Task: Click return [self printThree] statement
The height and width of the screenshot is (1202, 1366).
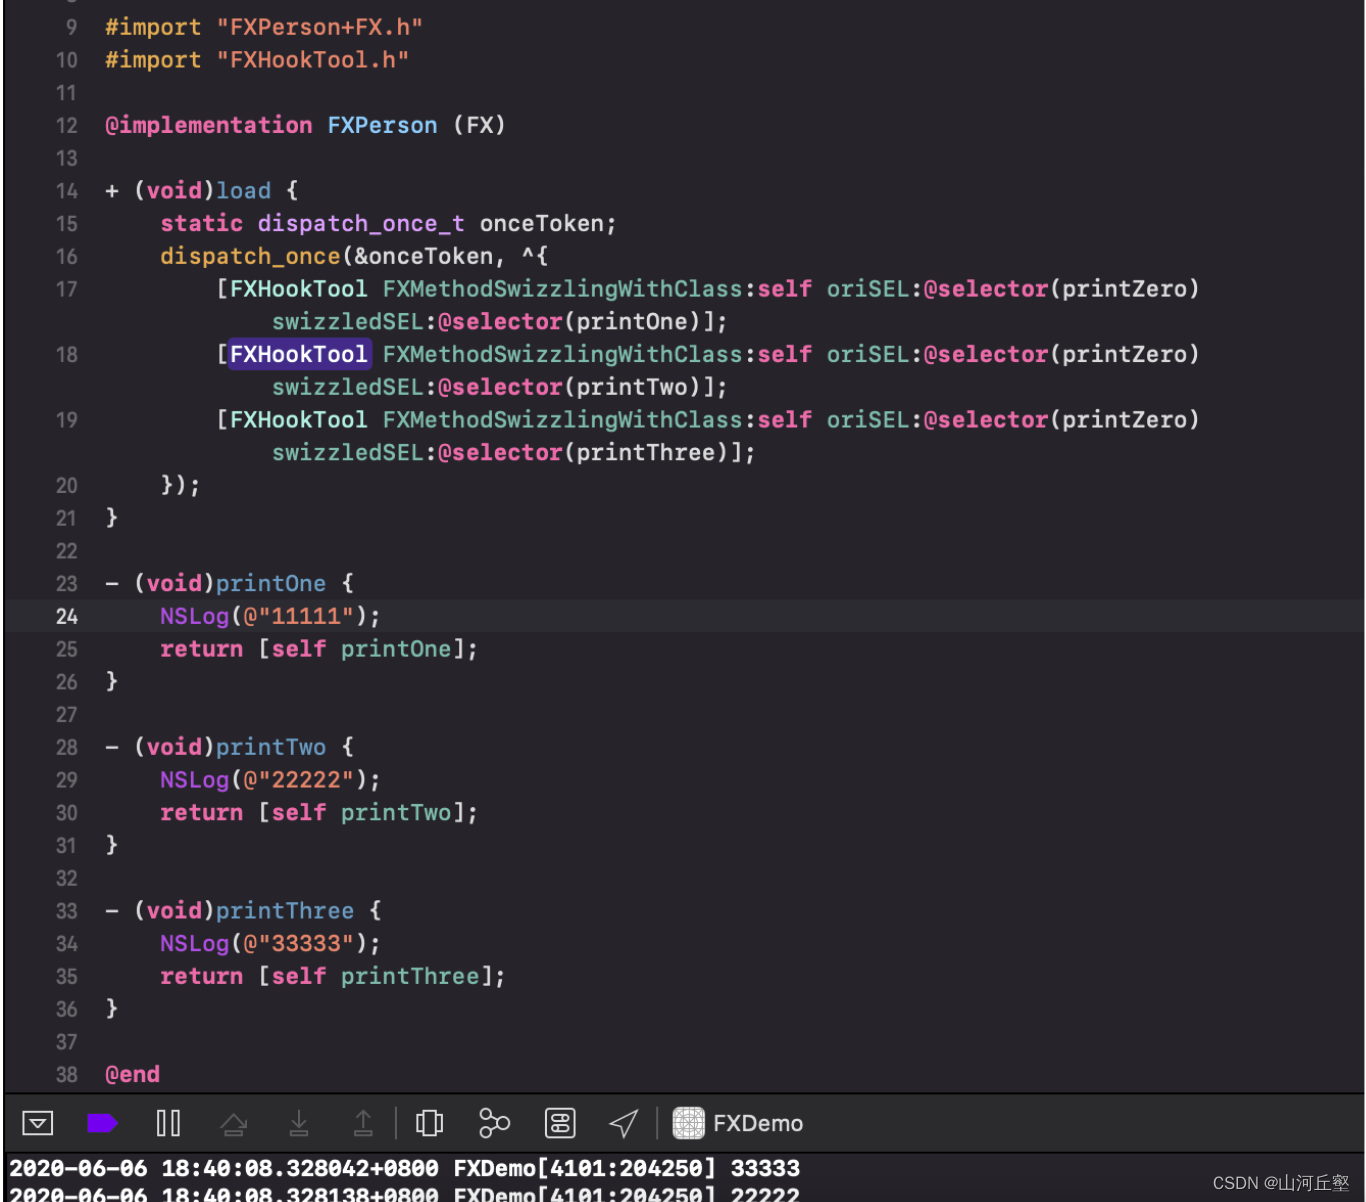Action: [x=333, y=976]
